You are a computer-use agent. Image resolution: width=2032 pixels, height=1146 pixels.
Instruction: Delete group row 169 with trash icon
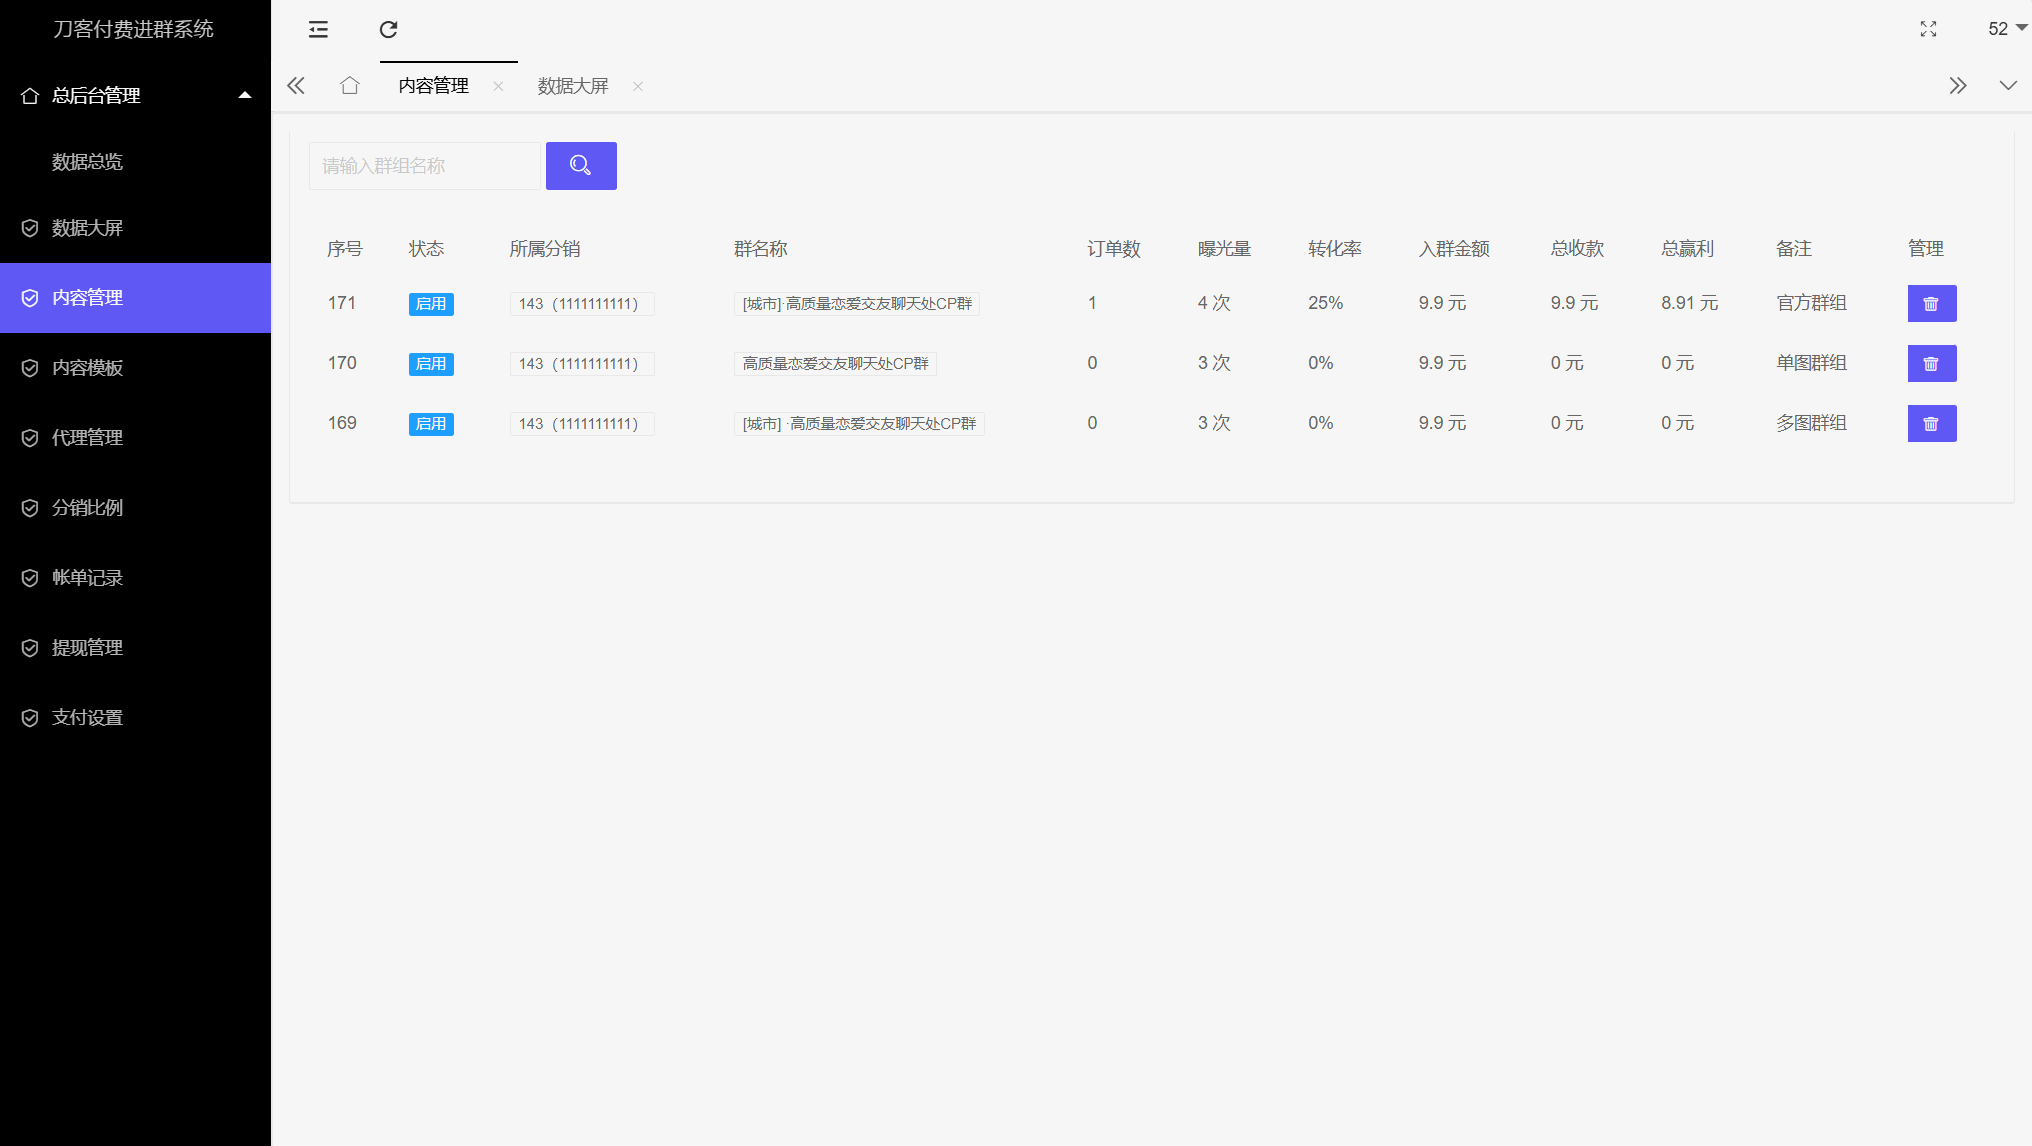click(1931, 423)
